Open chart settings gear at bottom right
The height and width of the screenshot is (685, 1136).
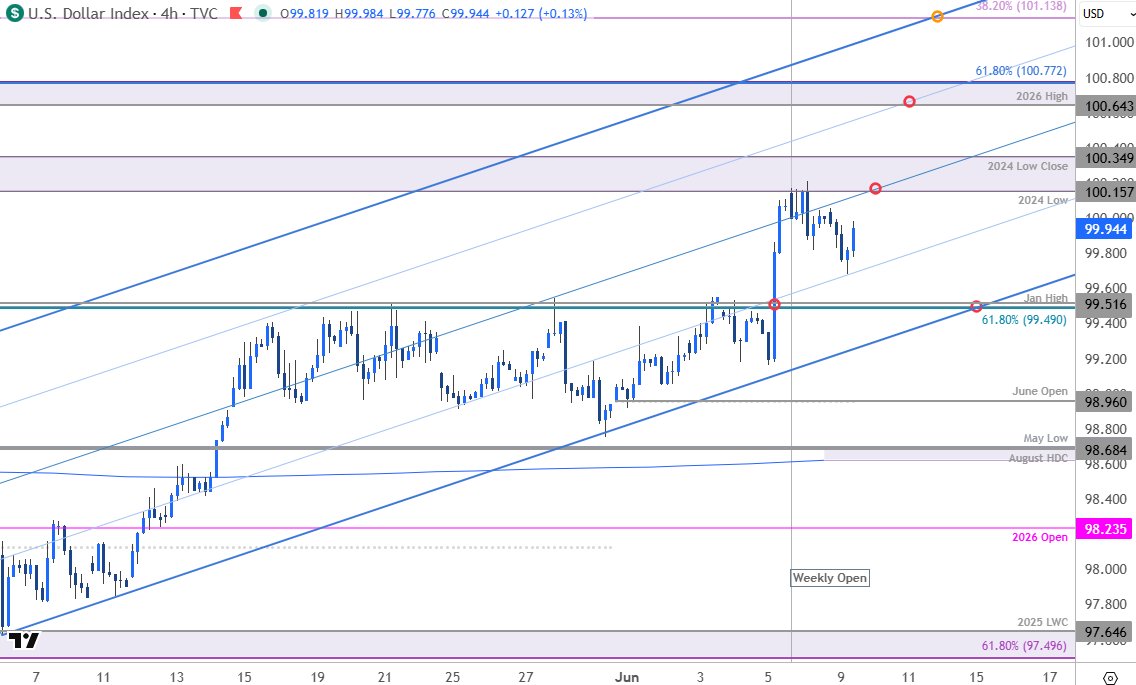click(x=1110, y=678)
